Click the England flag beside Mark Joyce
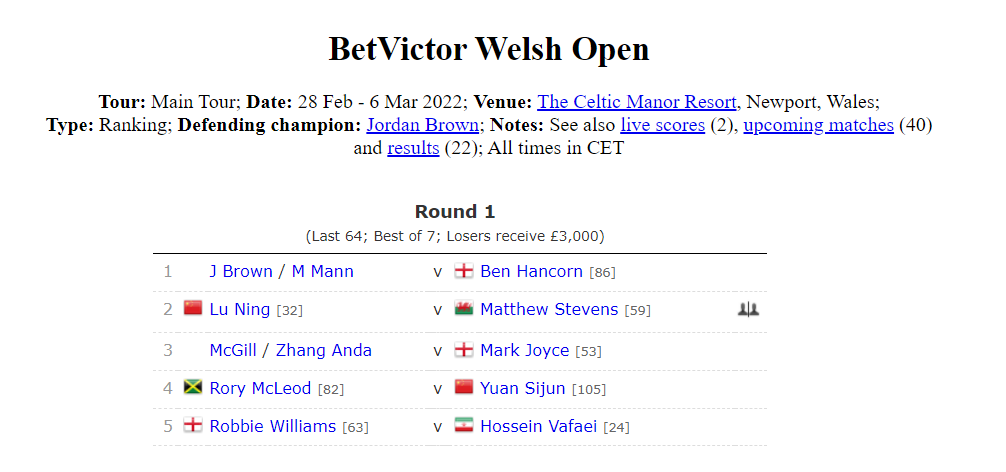 pyautogui.click(x=463, y=350)
